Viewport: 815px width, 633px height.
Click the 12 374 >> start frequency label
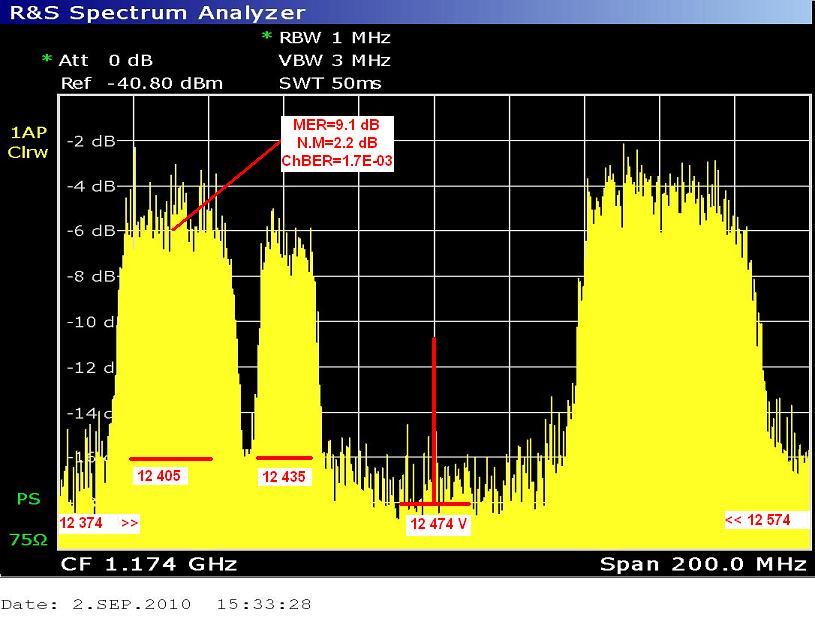point(98,523)
